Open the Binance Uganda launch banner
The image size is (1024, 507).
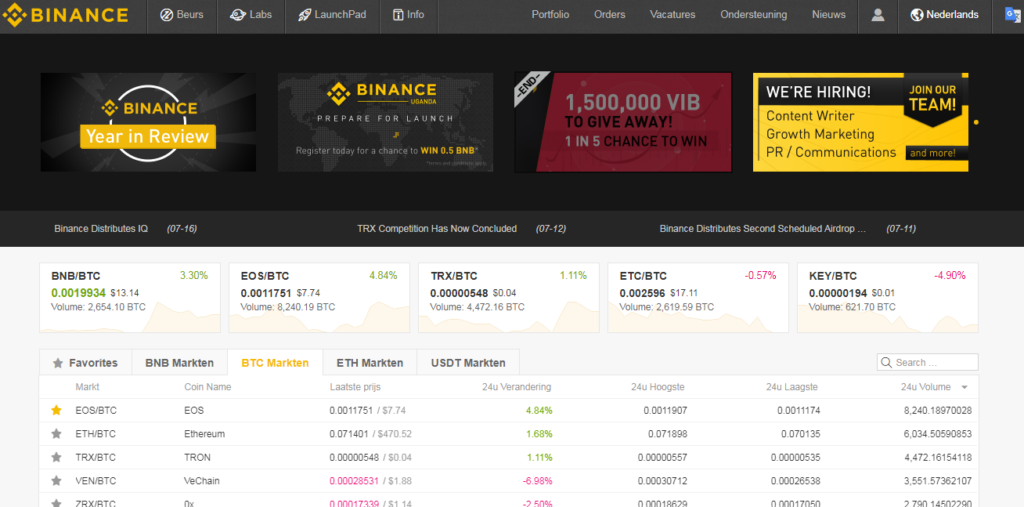pos(385,122)
